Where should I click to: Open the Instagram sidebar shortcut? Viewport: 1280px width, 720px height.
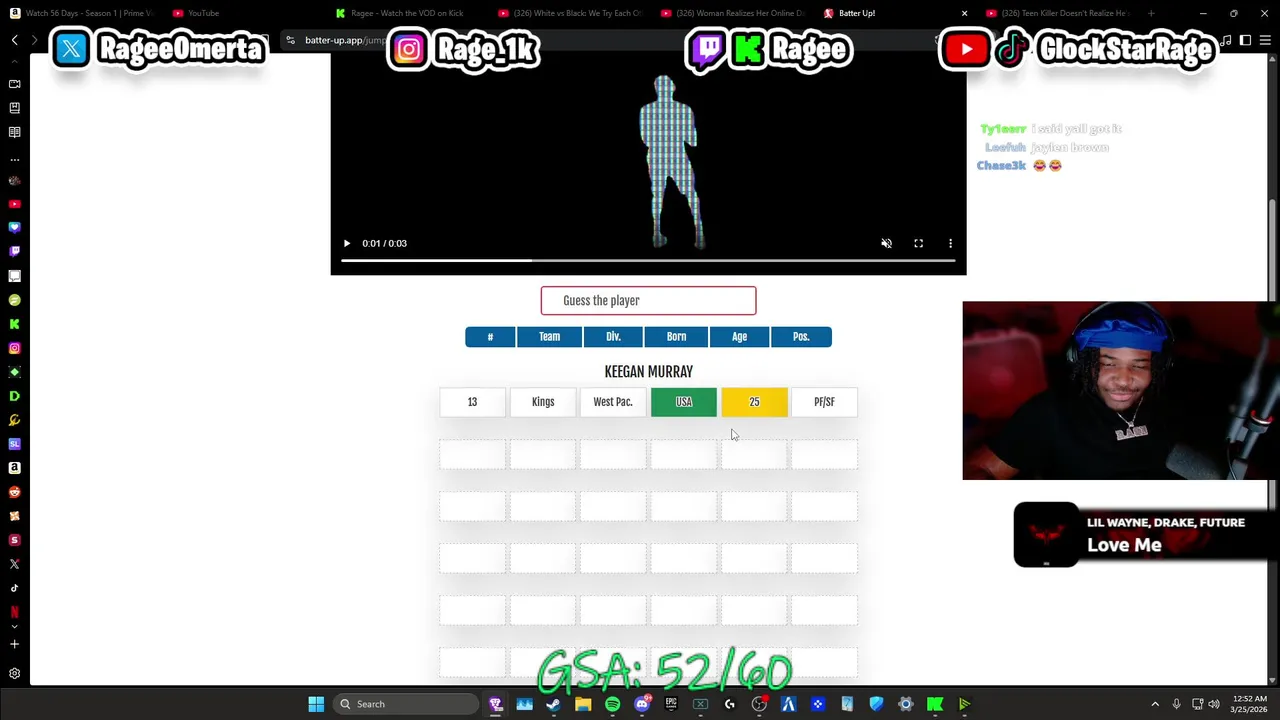(14, 348)
